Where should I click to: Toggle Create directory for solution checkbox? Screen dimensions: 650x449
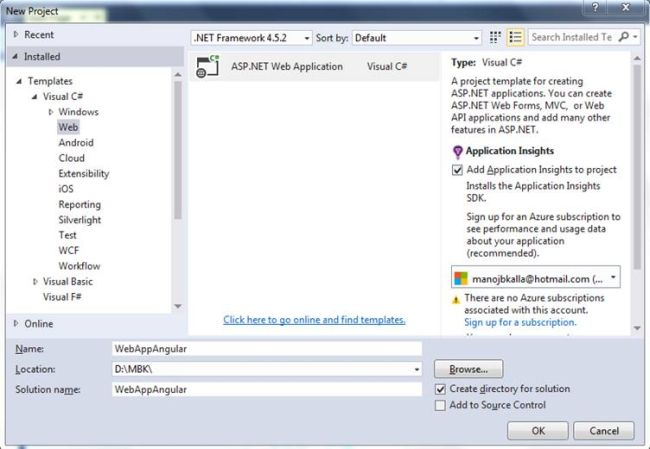440,389
